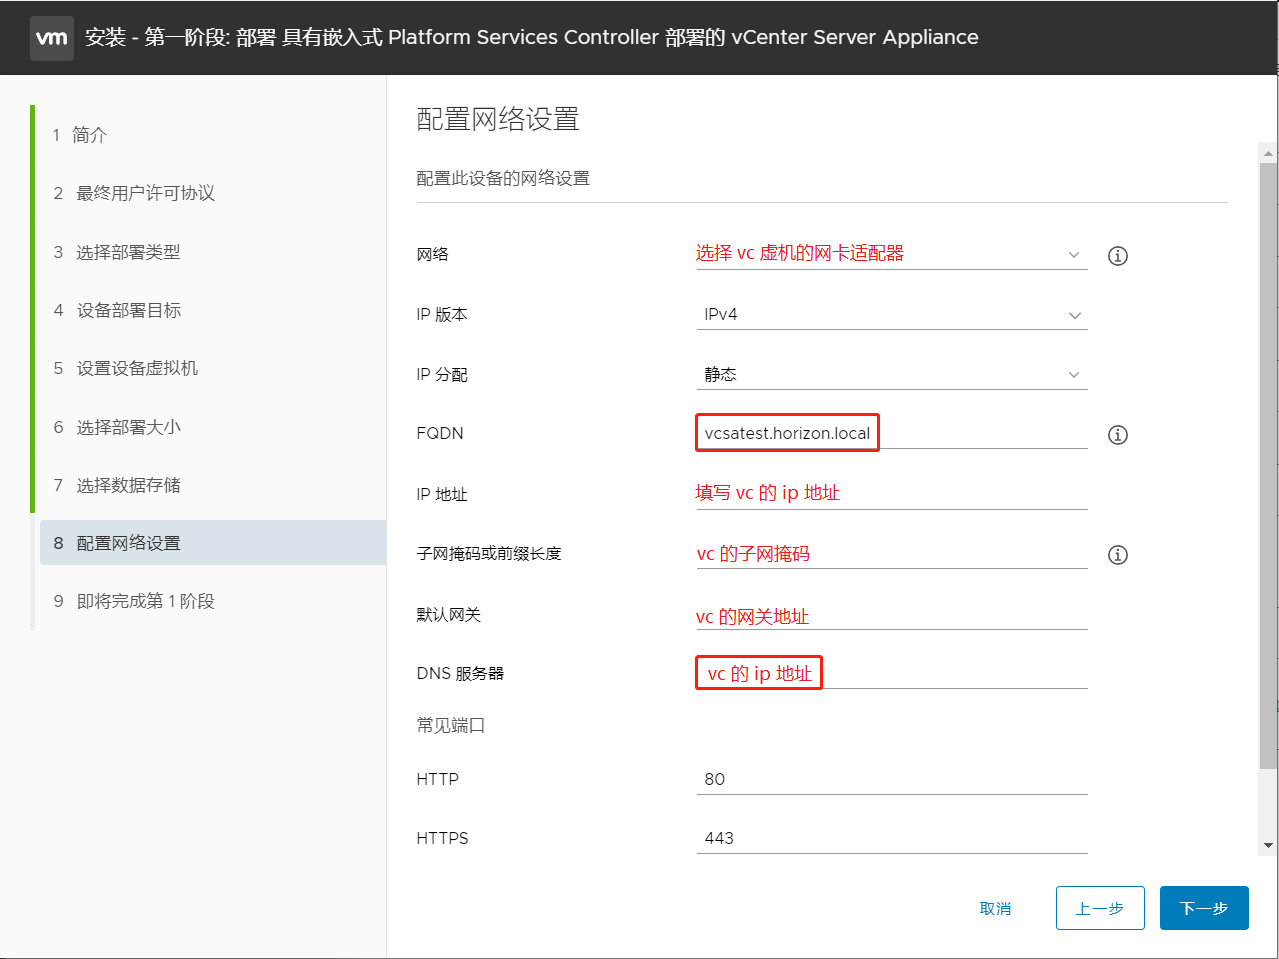Screen dimensions: 1279x959
Task: Click the 取消 cancel link
Action: [995, 908]
